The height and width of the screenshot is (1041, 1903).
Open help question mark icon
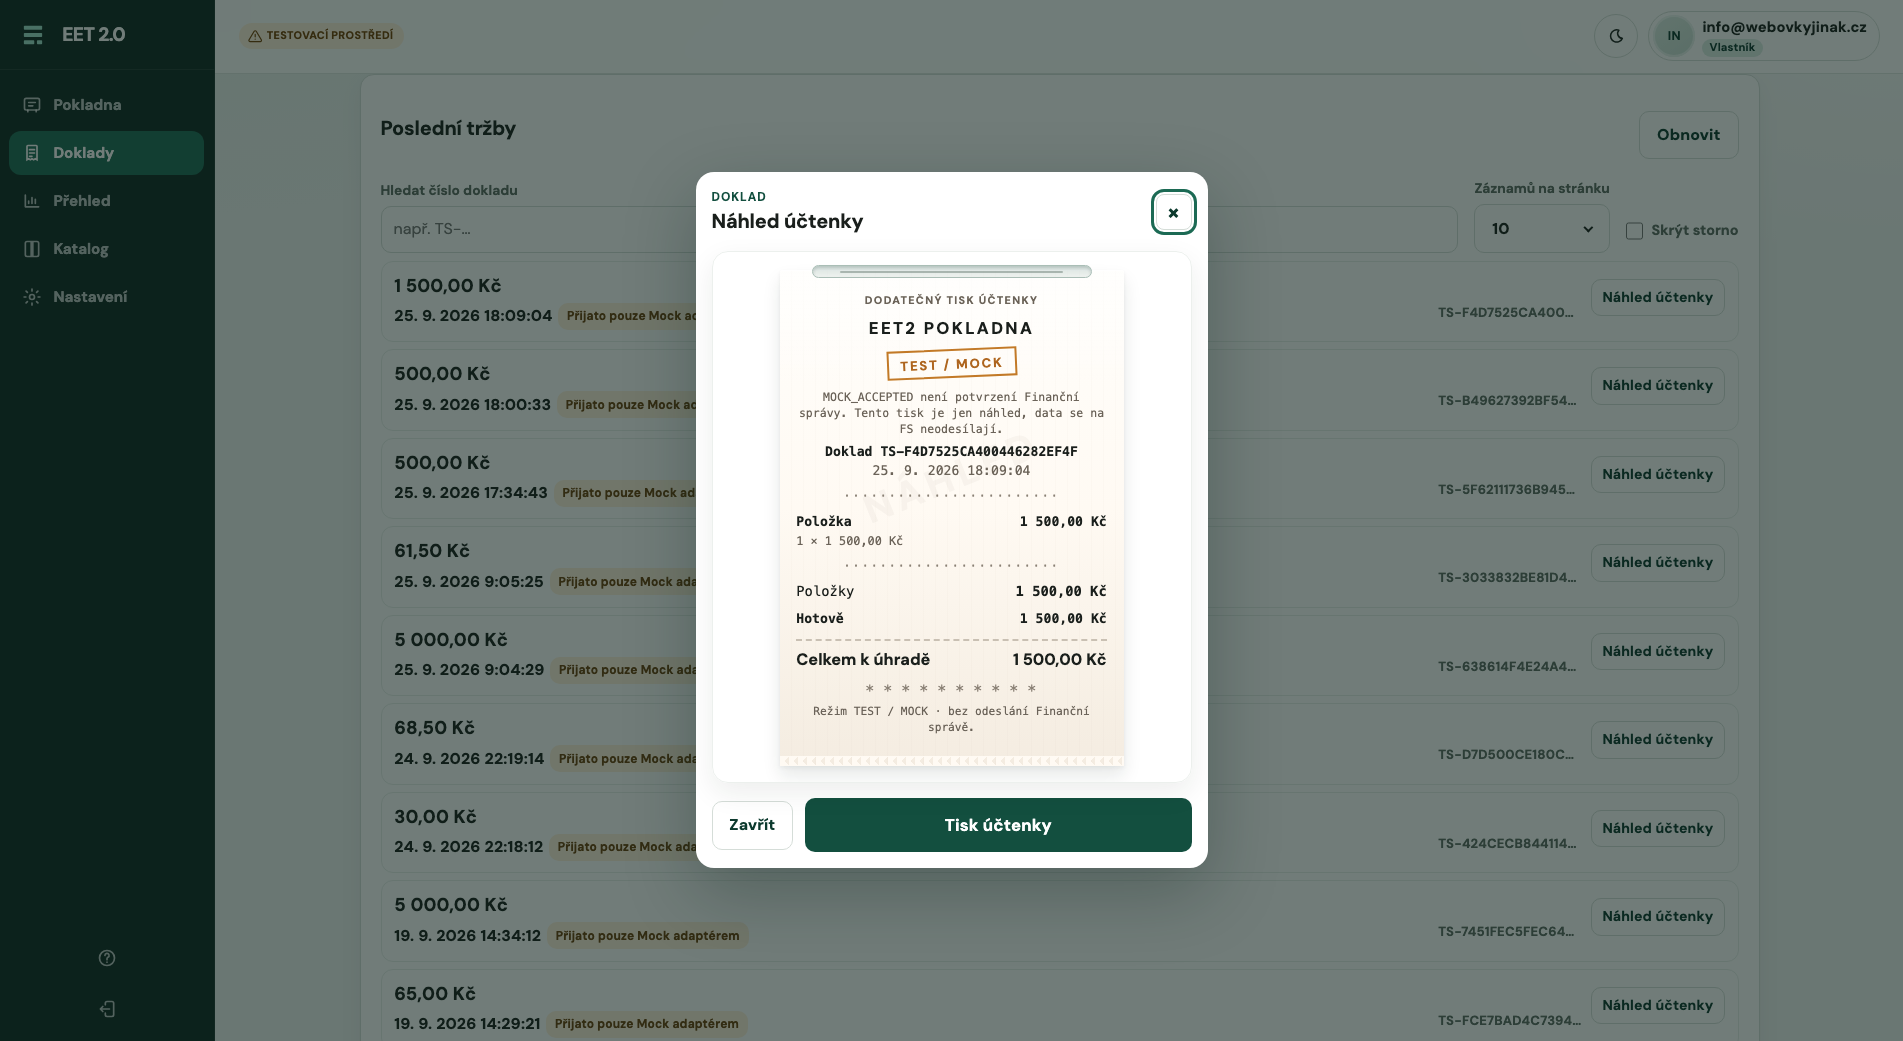coord(107,958)
